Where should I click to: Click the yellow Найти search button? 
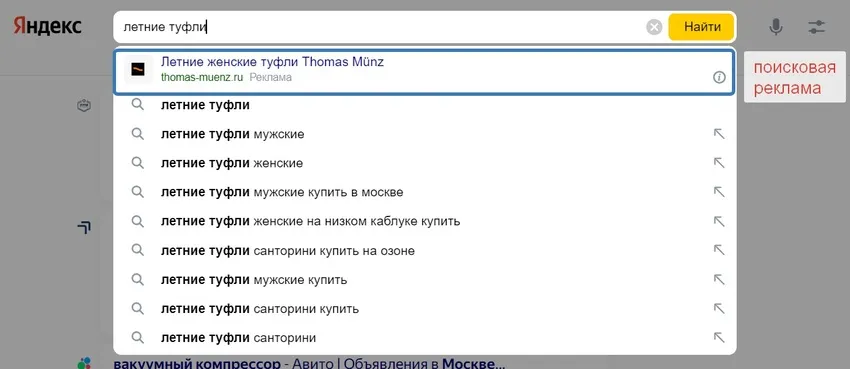click(x=701, y=27)
